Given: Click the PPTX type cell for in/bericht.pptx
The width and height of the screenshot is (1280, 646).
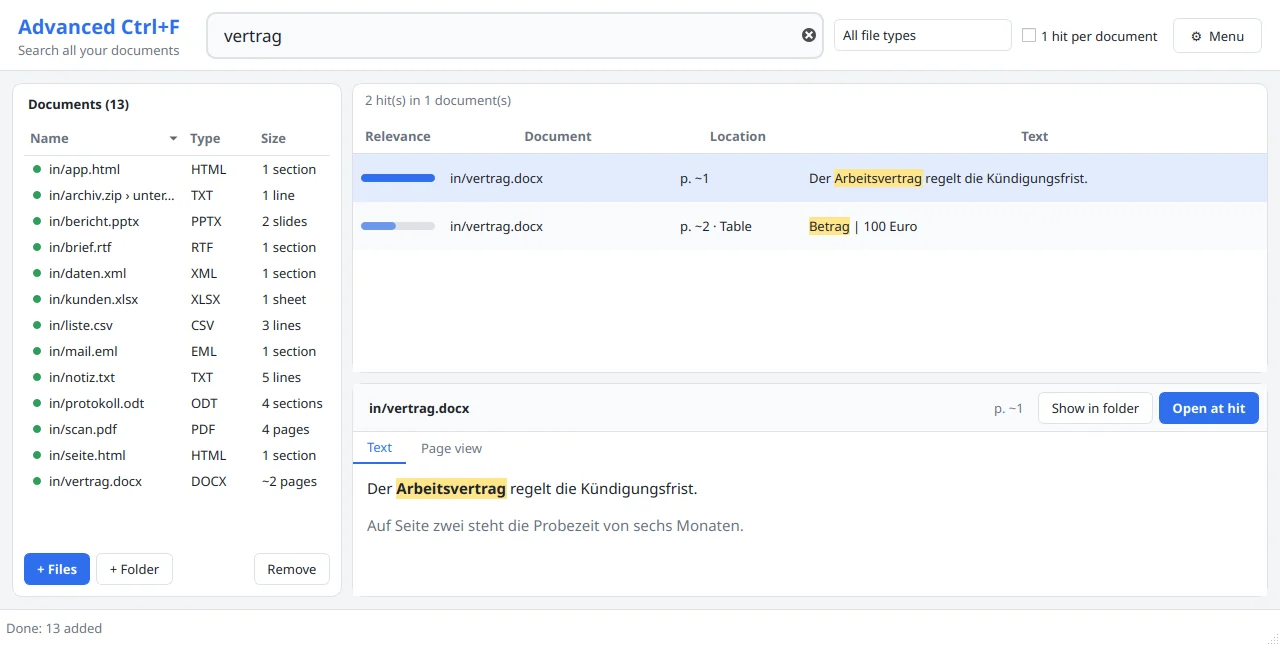Looking at the screenshot, I should pos(207,222).
